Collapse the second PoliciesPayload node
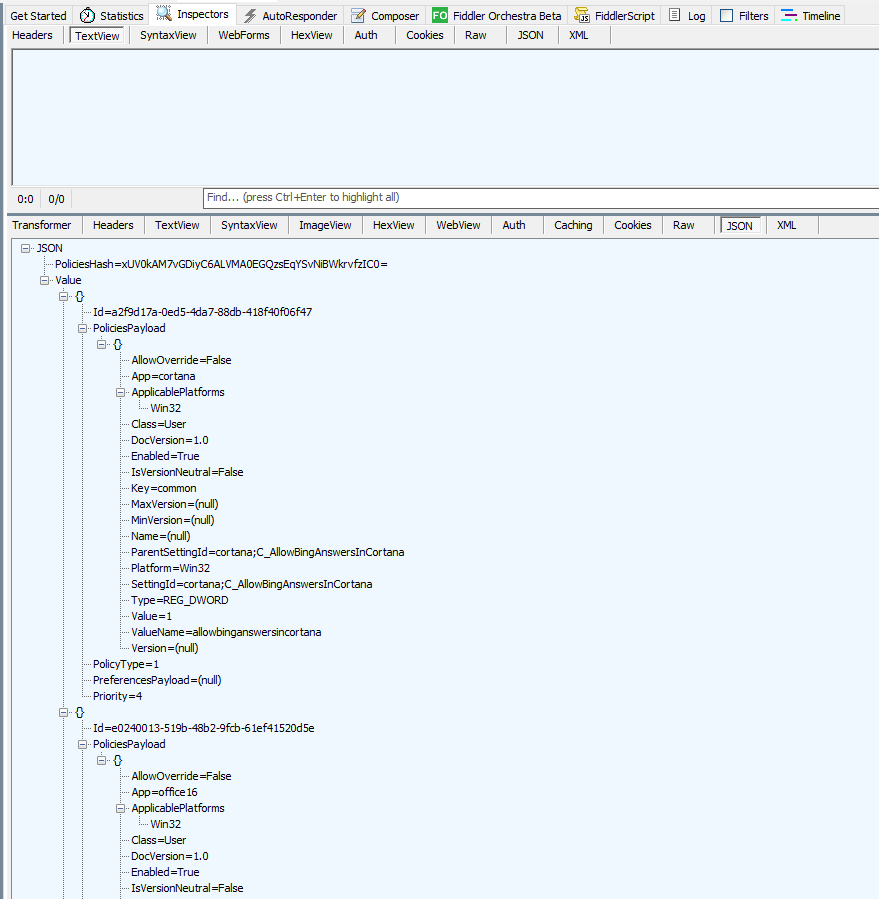The width and height of the screenshot is (879, 899). coord(82,744)
